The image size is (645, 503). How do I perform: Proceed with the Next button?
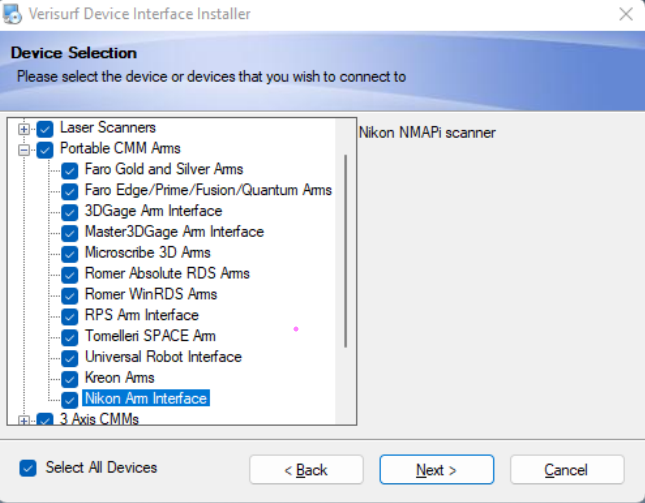[x=437, y=469]
